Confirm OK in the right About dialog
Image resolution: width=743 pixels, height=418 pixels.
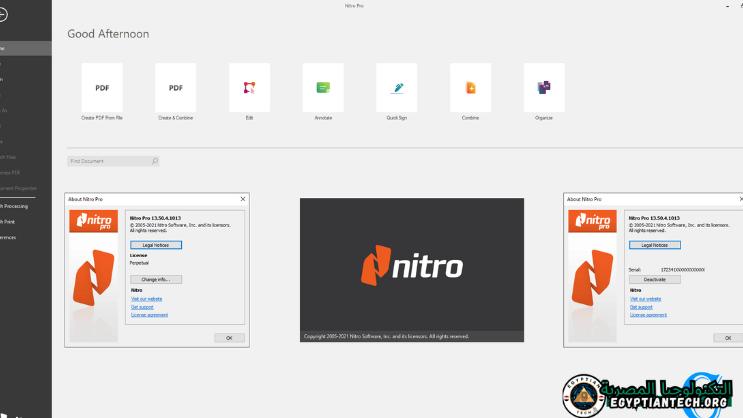pyautogui.click(x=728, y=338)
